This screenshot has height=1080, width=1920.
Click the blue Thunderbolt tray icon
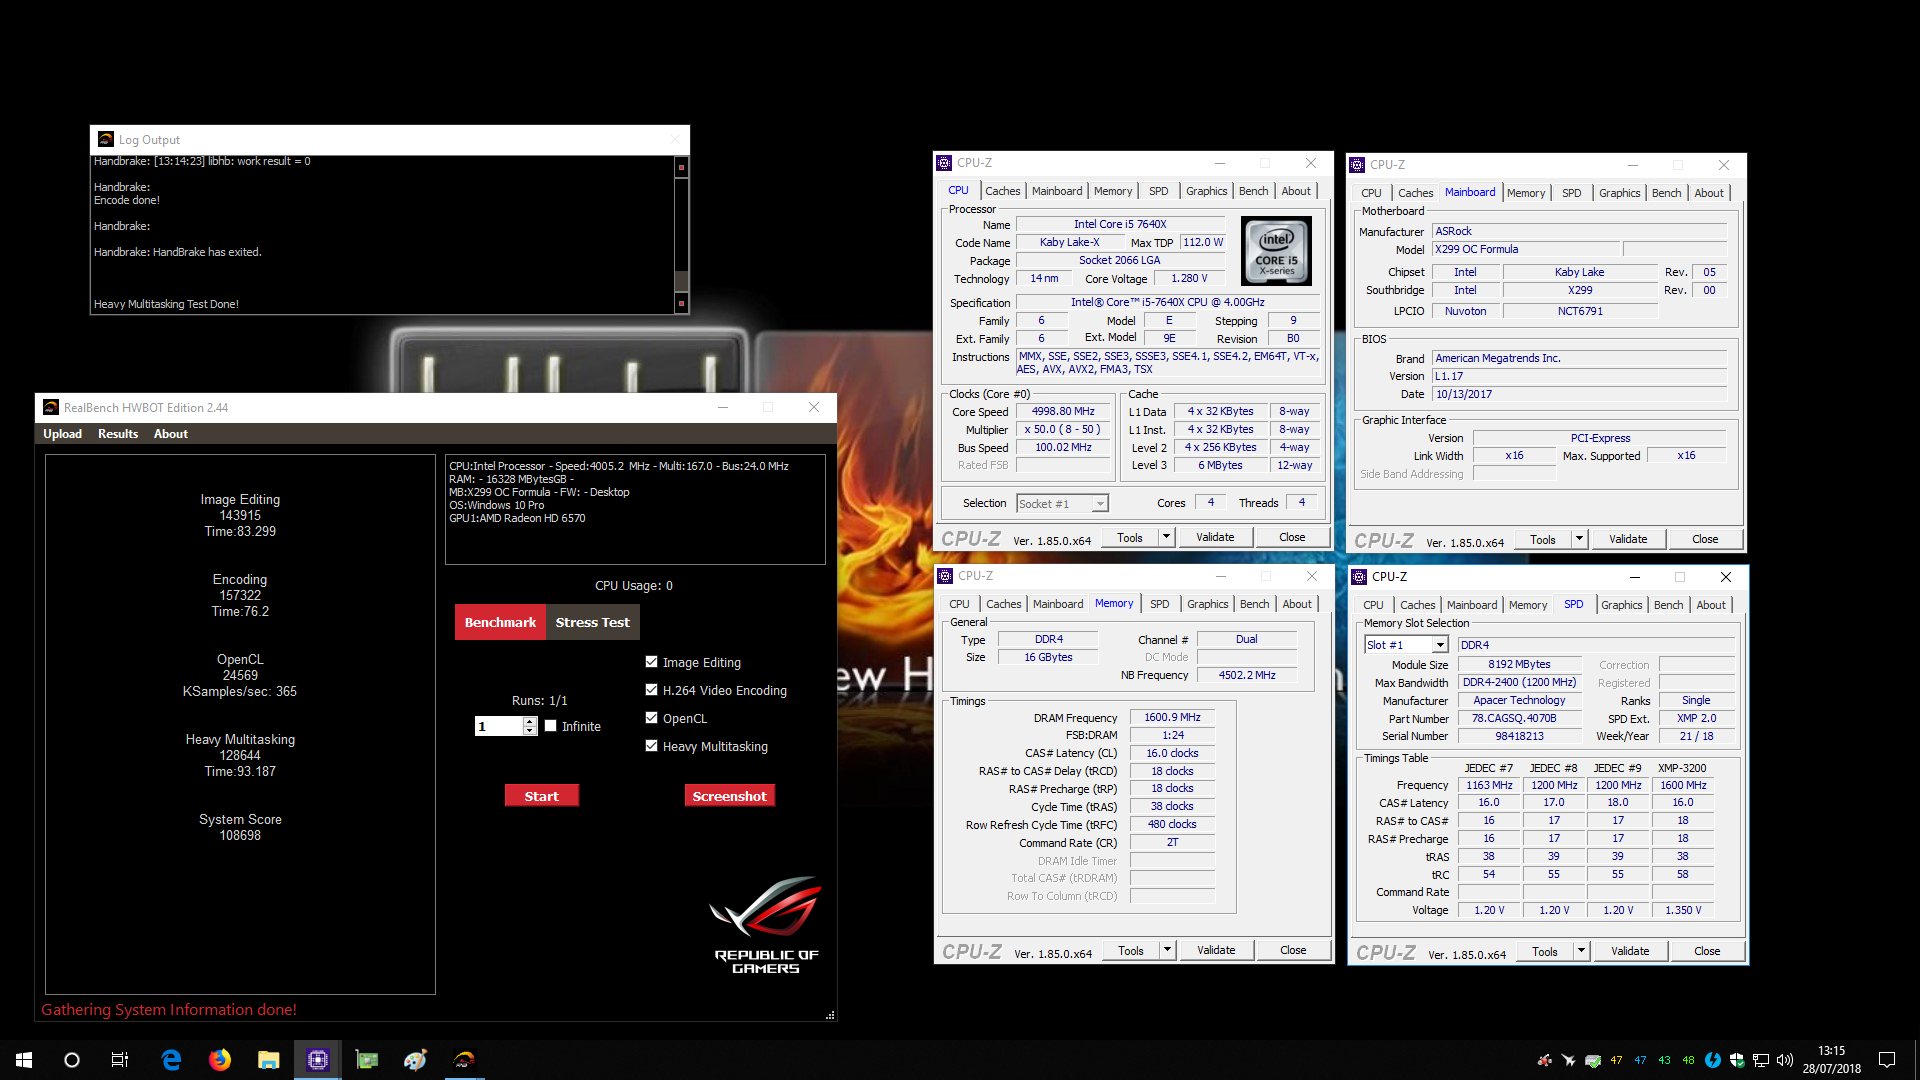click(x=1713, y=1060)
